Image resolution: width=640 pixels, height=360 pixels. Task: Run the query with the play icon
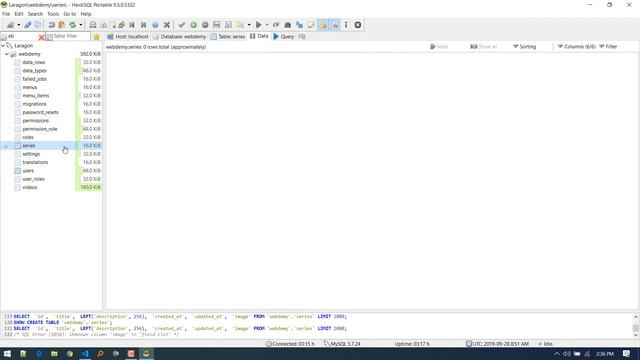[x=258, y=25]
